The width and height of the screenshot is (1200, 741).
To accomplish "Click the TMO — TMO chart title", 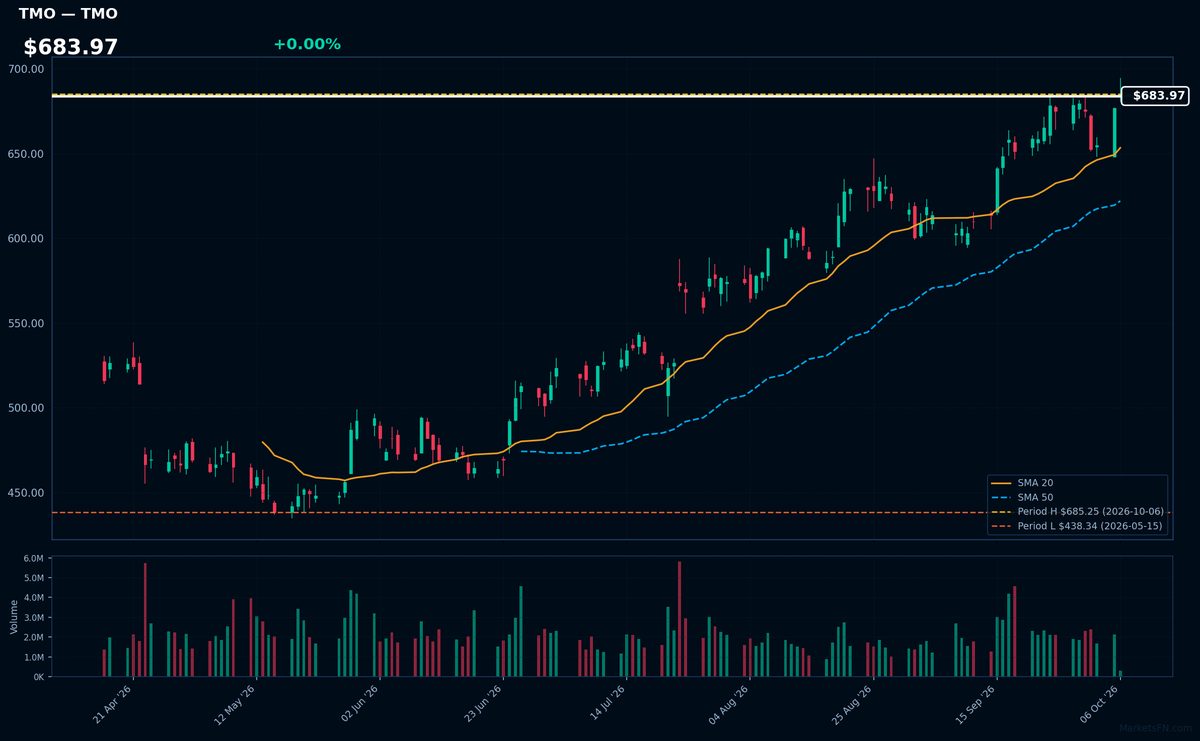I will pos(67,14).
